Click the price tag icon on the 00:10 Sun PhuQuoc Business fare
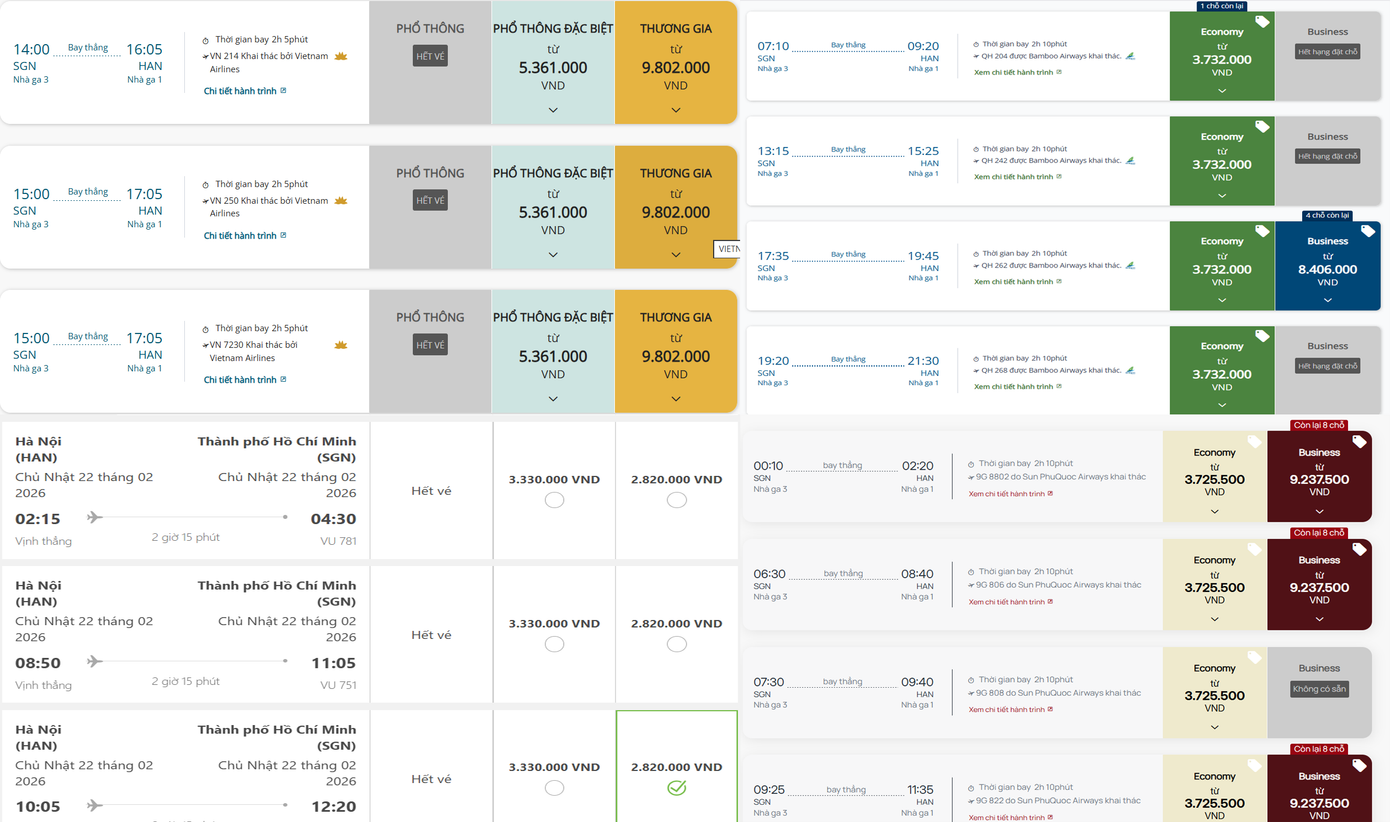This screenshot has width=1390, height=822. 1359,441
